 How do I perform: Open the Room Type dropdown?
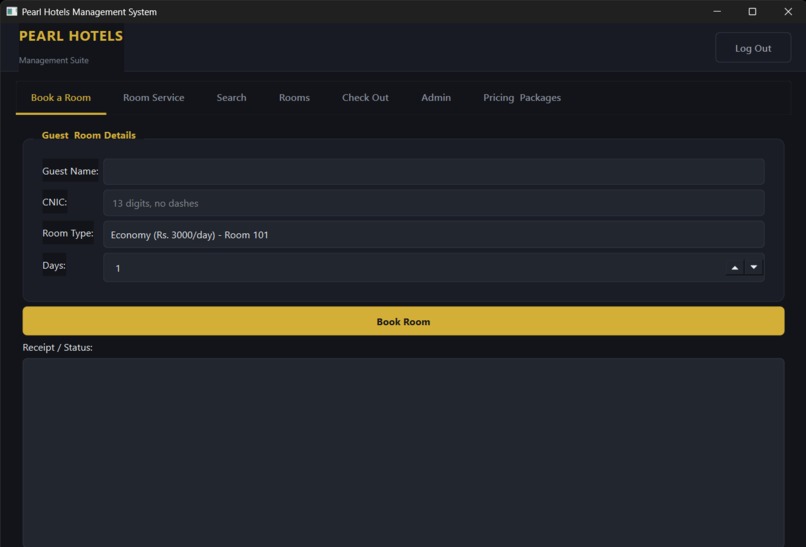click(433, 234)
